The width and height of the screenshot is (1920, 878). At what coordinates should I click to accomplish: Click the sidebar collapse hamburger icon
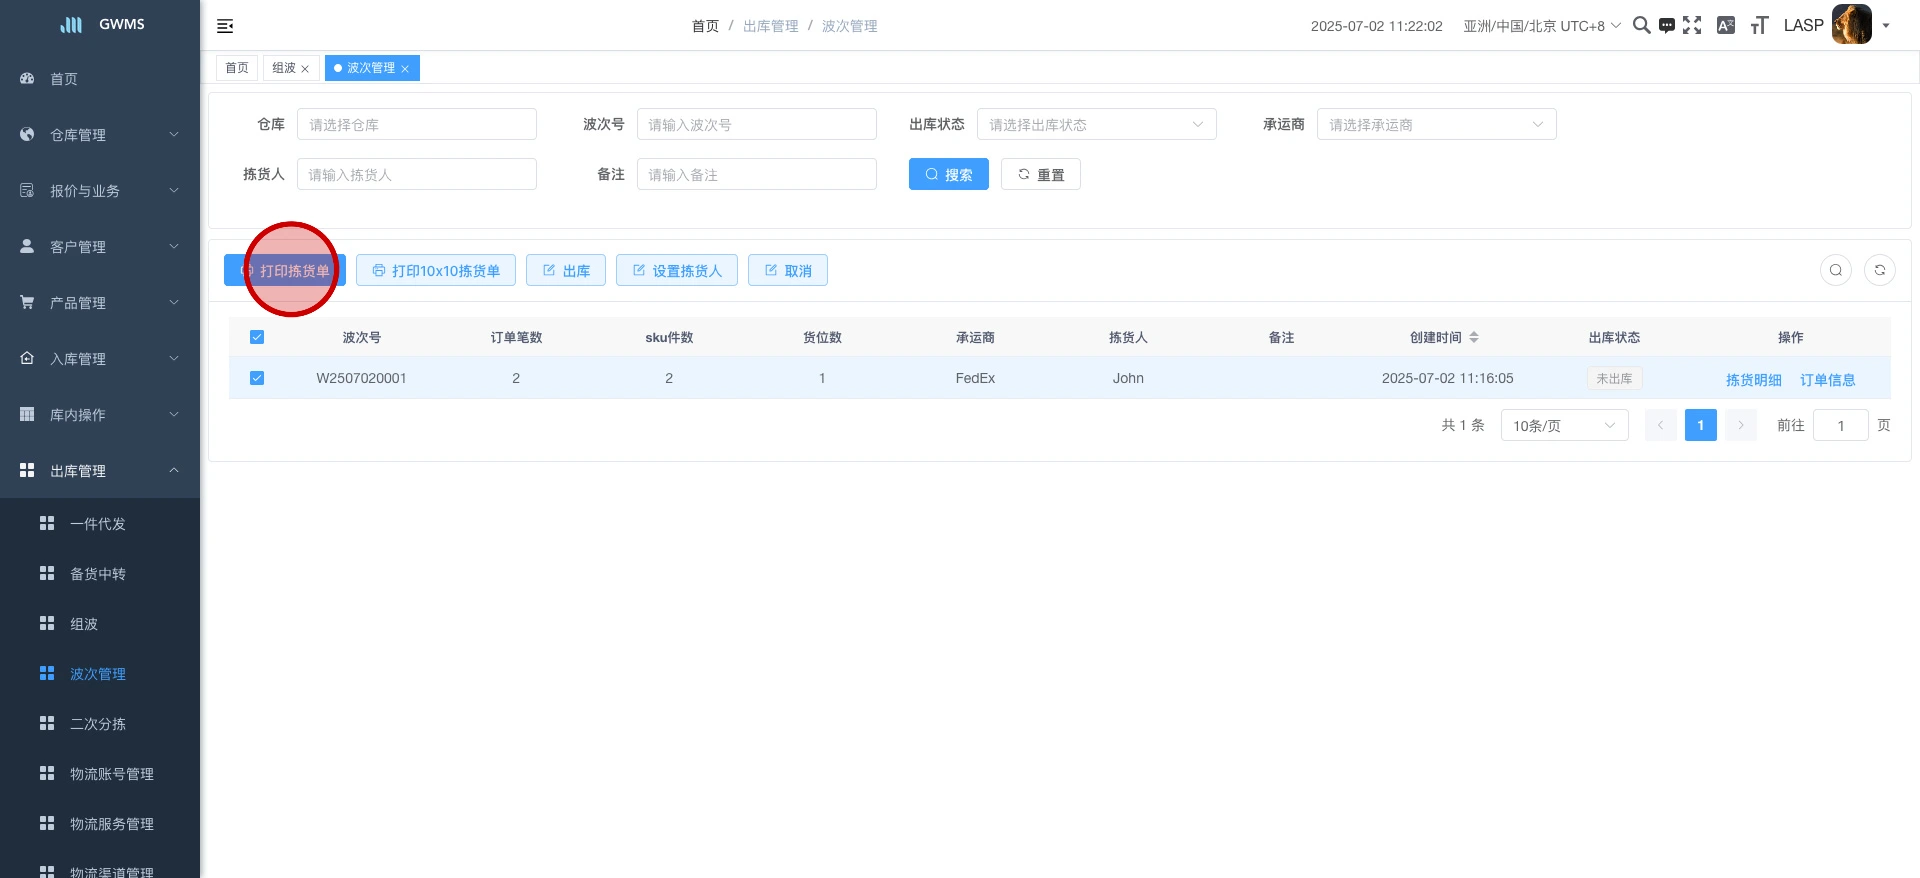tap(225, 26)
